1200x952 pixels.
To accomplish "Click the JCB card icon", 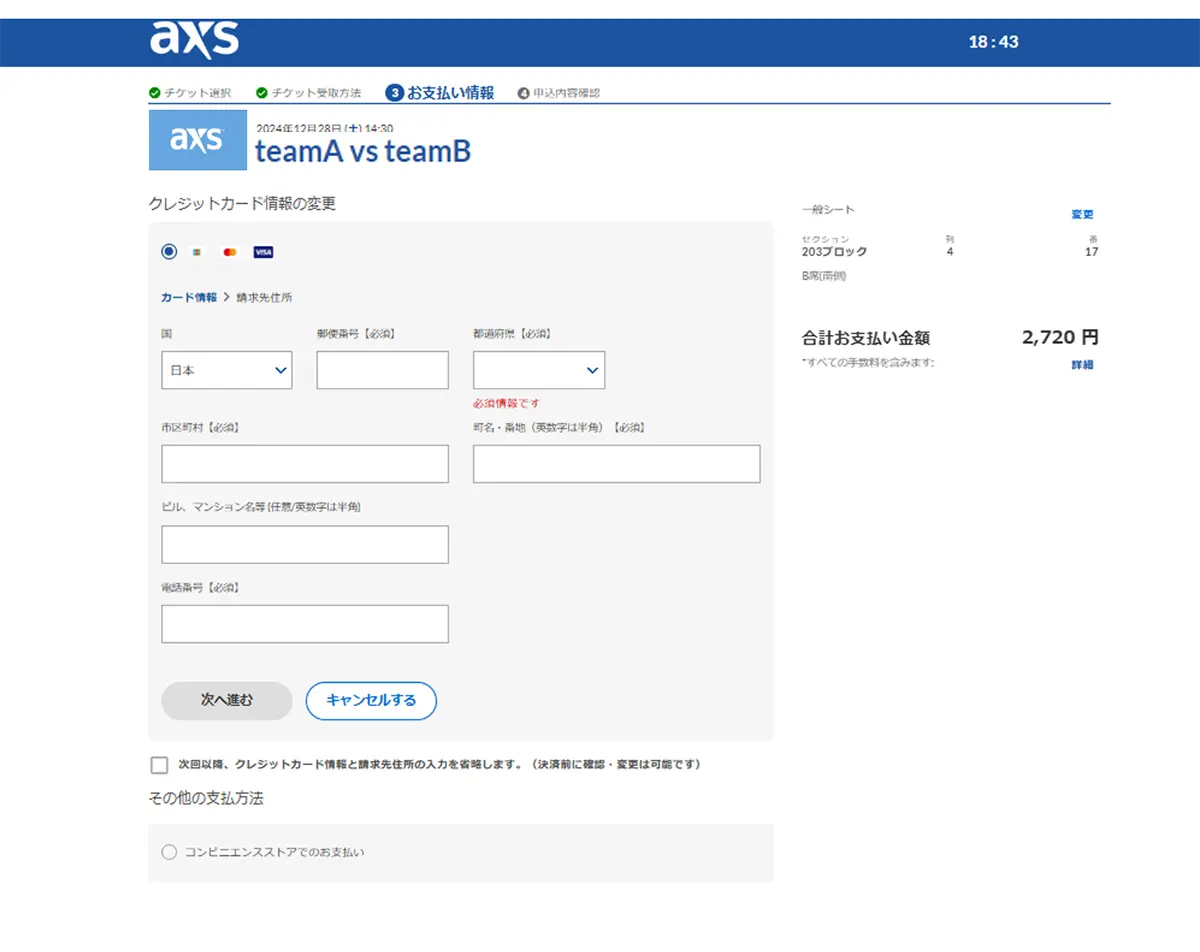I will 197,252.
